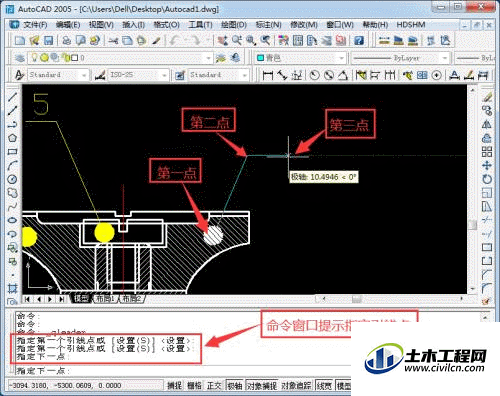This screenshot has width=500, height=396.
Task: Click the Help question mark icon
Action: 359,41
